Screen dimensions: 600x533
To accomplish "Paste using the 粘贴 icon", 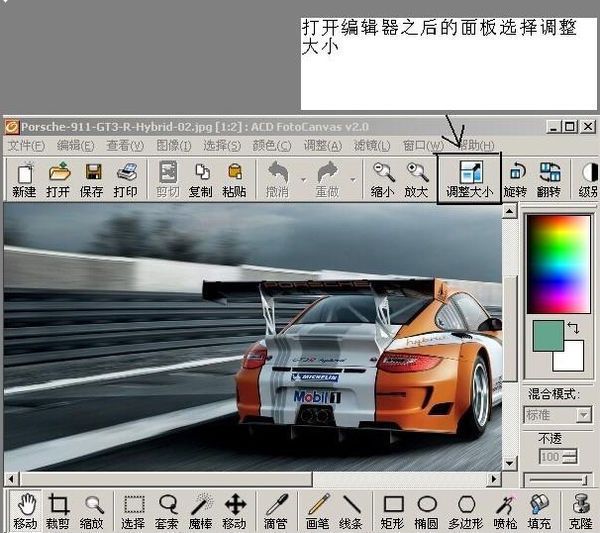I will coord(234,179).
